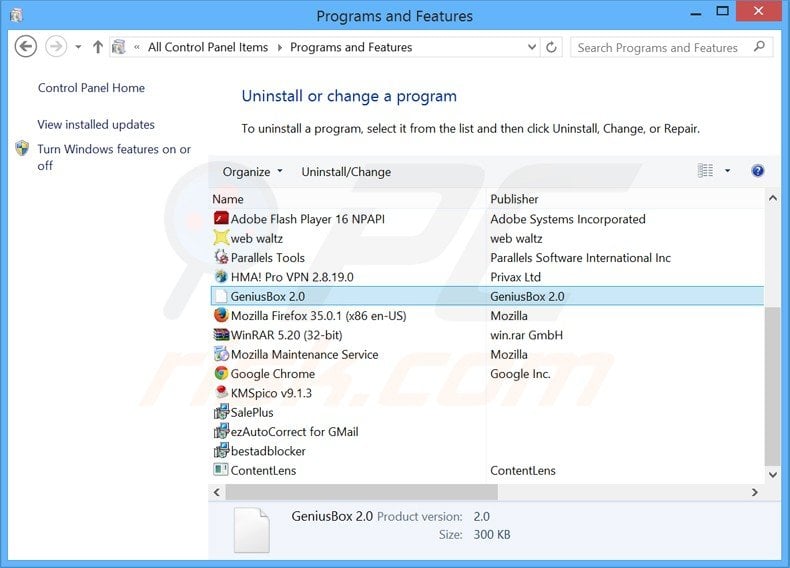Select Mozilla Maintenance Service entry

point(304,354)
